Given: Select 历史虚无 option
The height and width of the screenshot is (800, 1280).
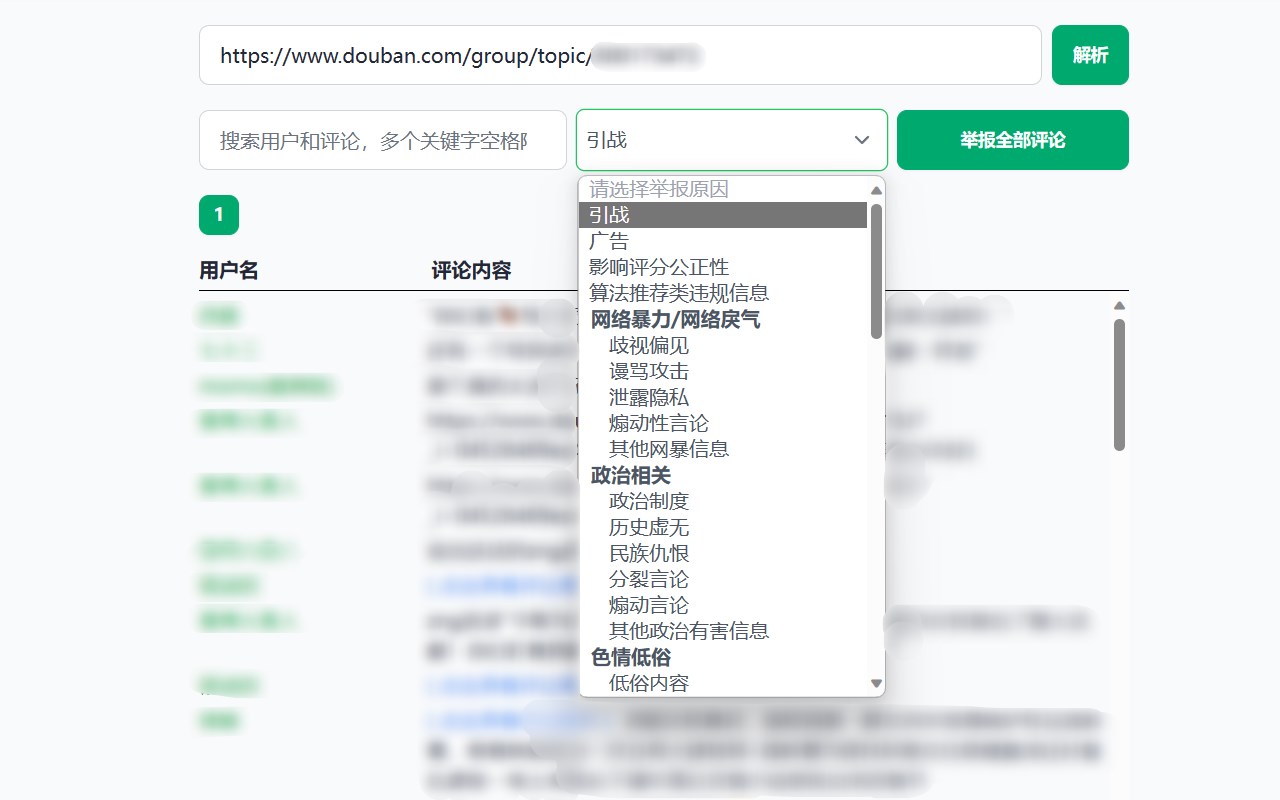Looking at the screenshot, I should [x=723, y=527].
